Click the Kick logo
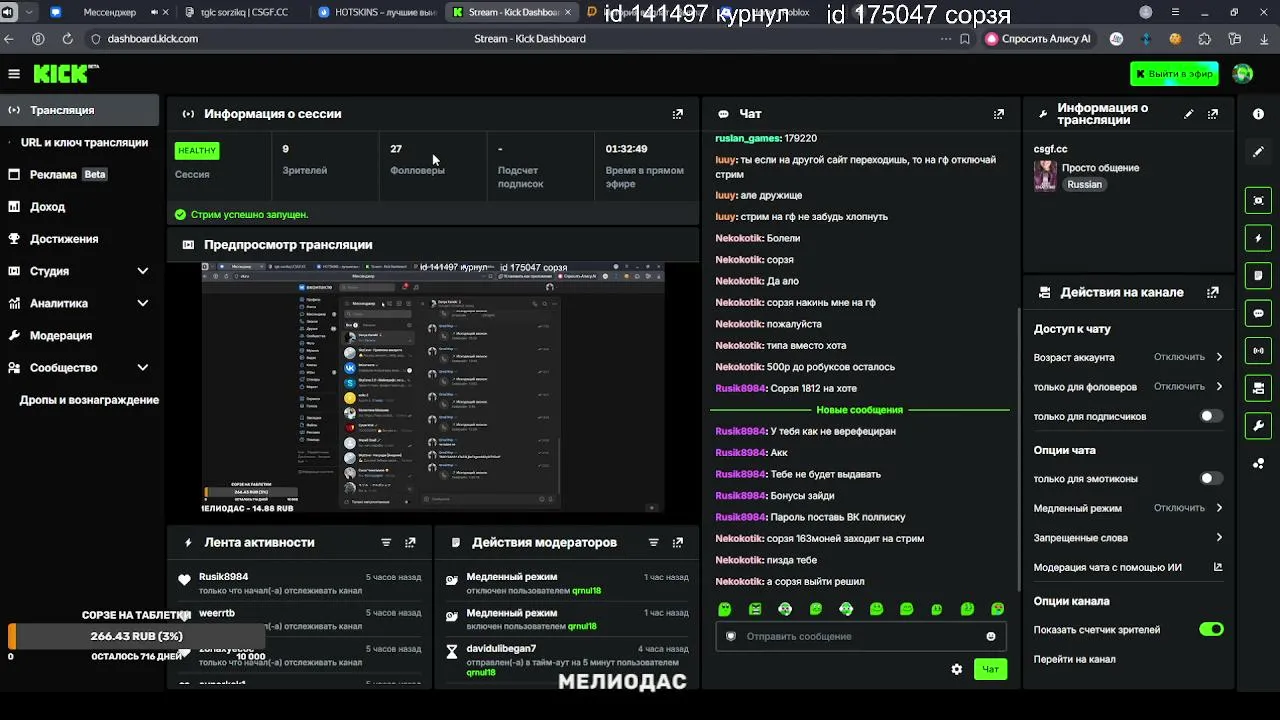 coord(66,74)
